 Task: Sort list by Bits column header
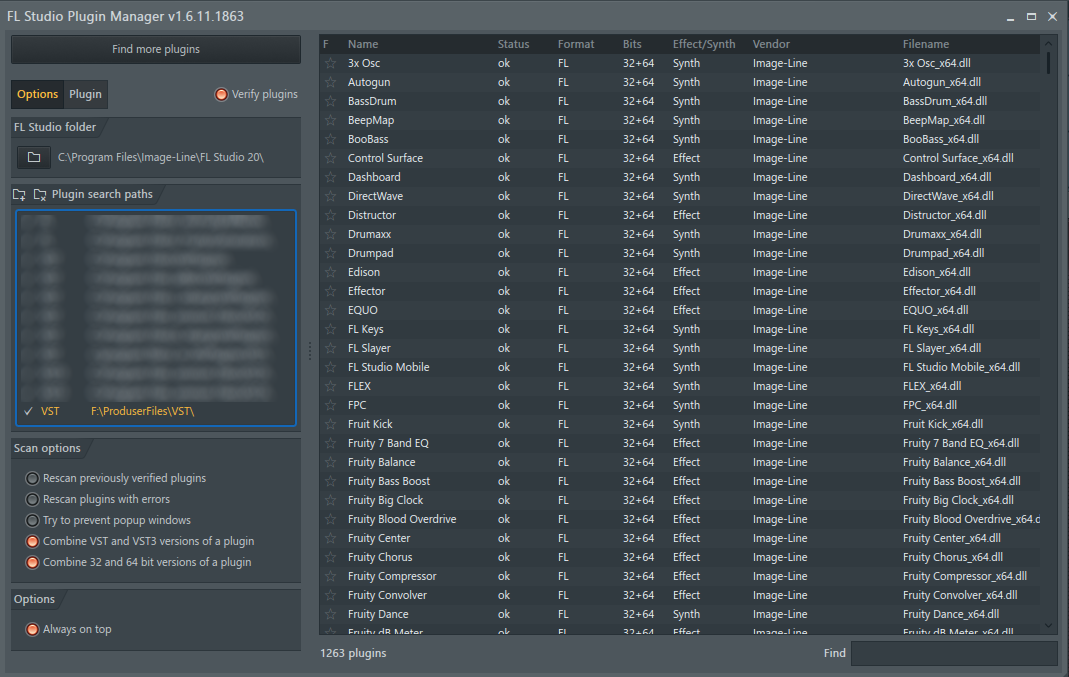[x=632, y=44]
